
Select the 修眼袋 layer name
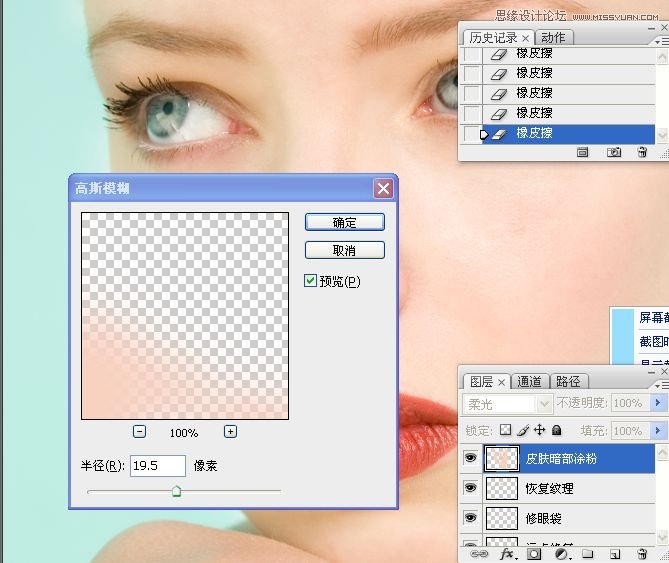point(544,518)
